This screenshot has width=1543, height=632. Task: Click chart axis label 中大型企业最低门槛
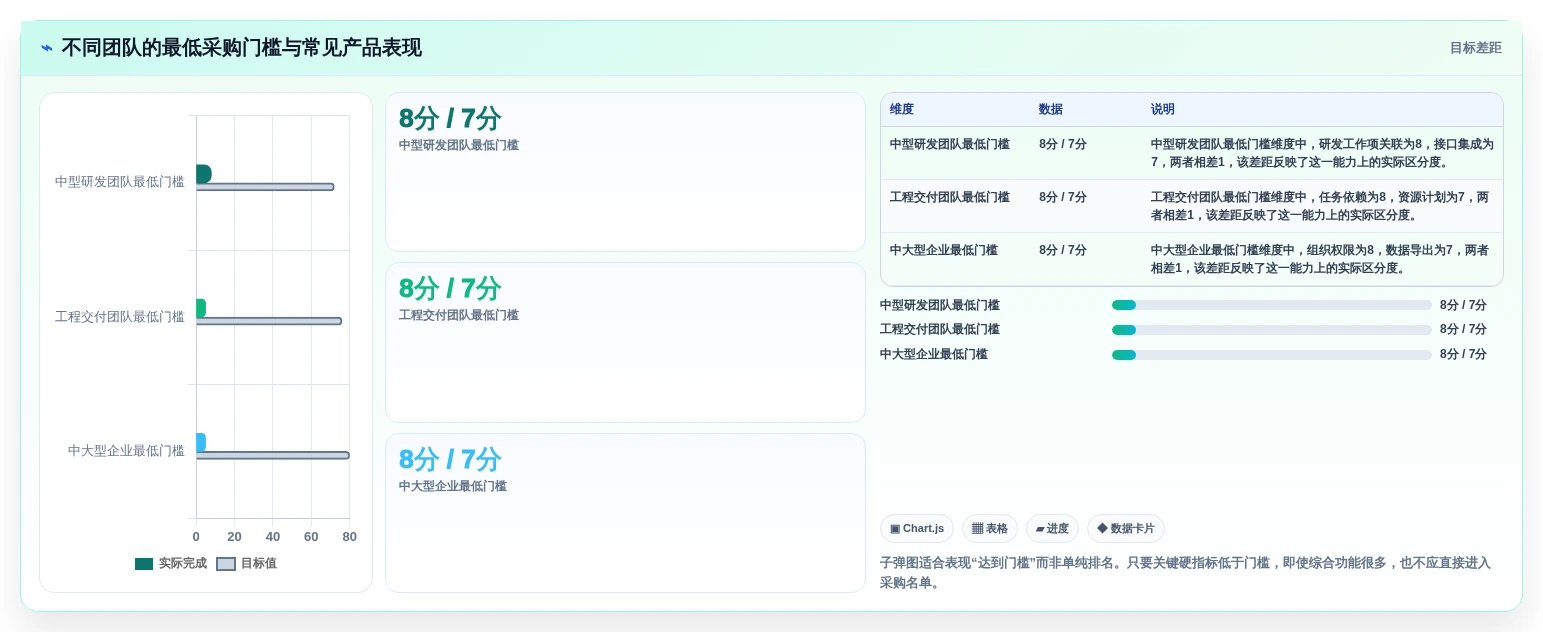tap(126, 451)
